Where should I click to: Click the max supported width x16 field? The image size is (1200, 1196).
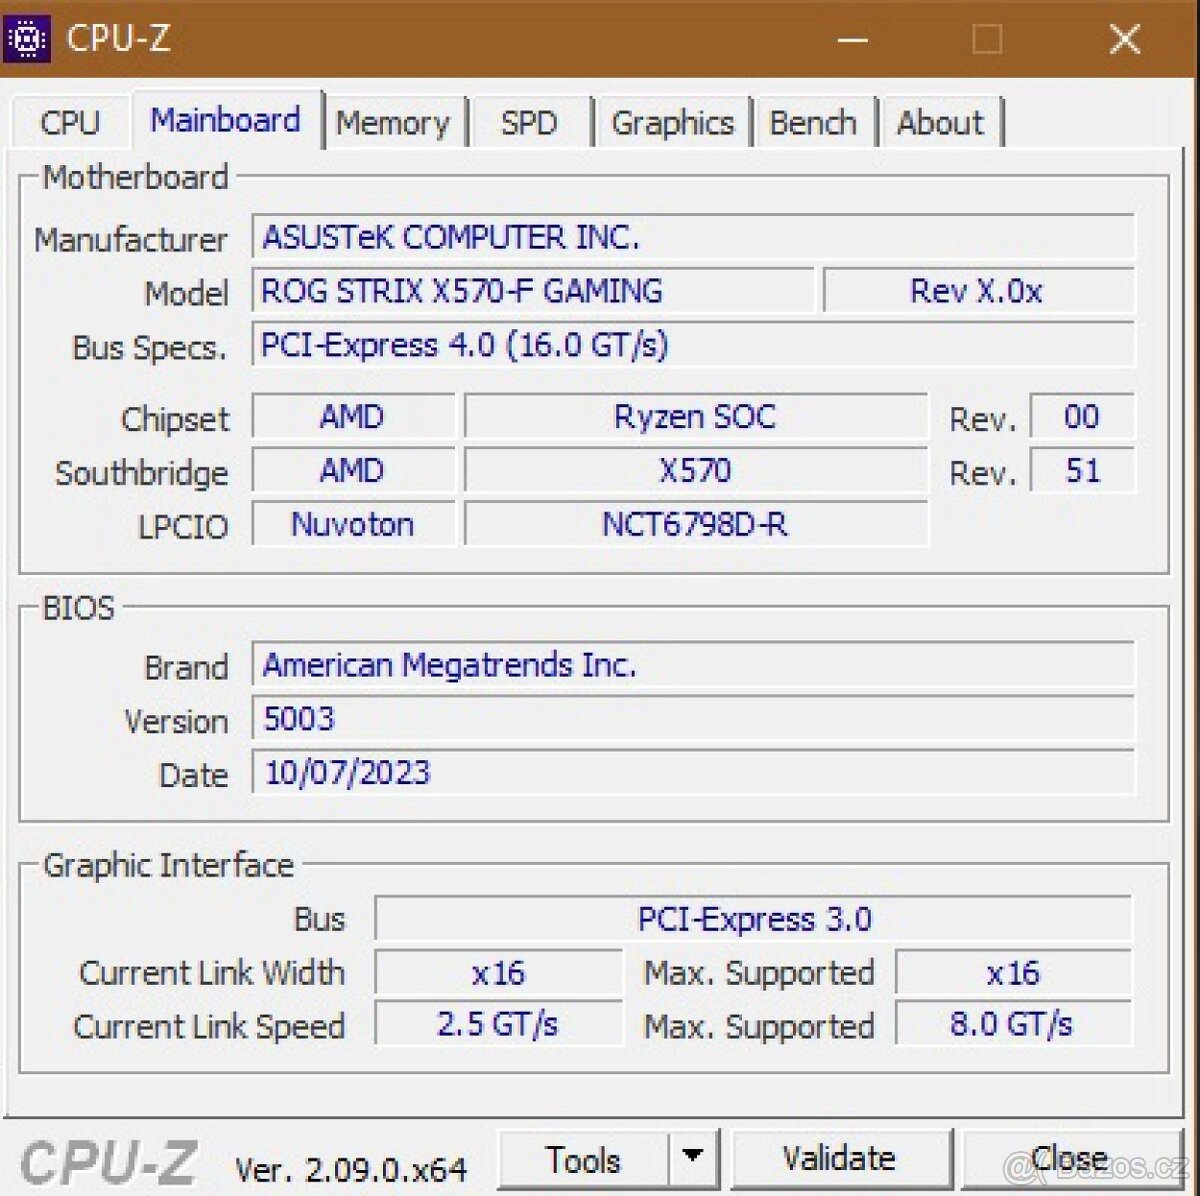click(1013, 972)
